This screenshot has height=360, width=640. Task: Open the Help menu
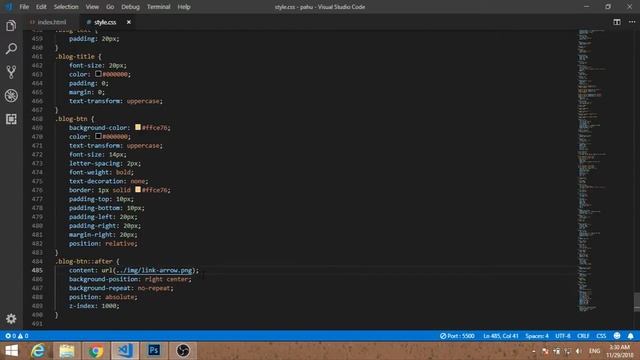184,7
